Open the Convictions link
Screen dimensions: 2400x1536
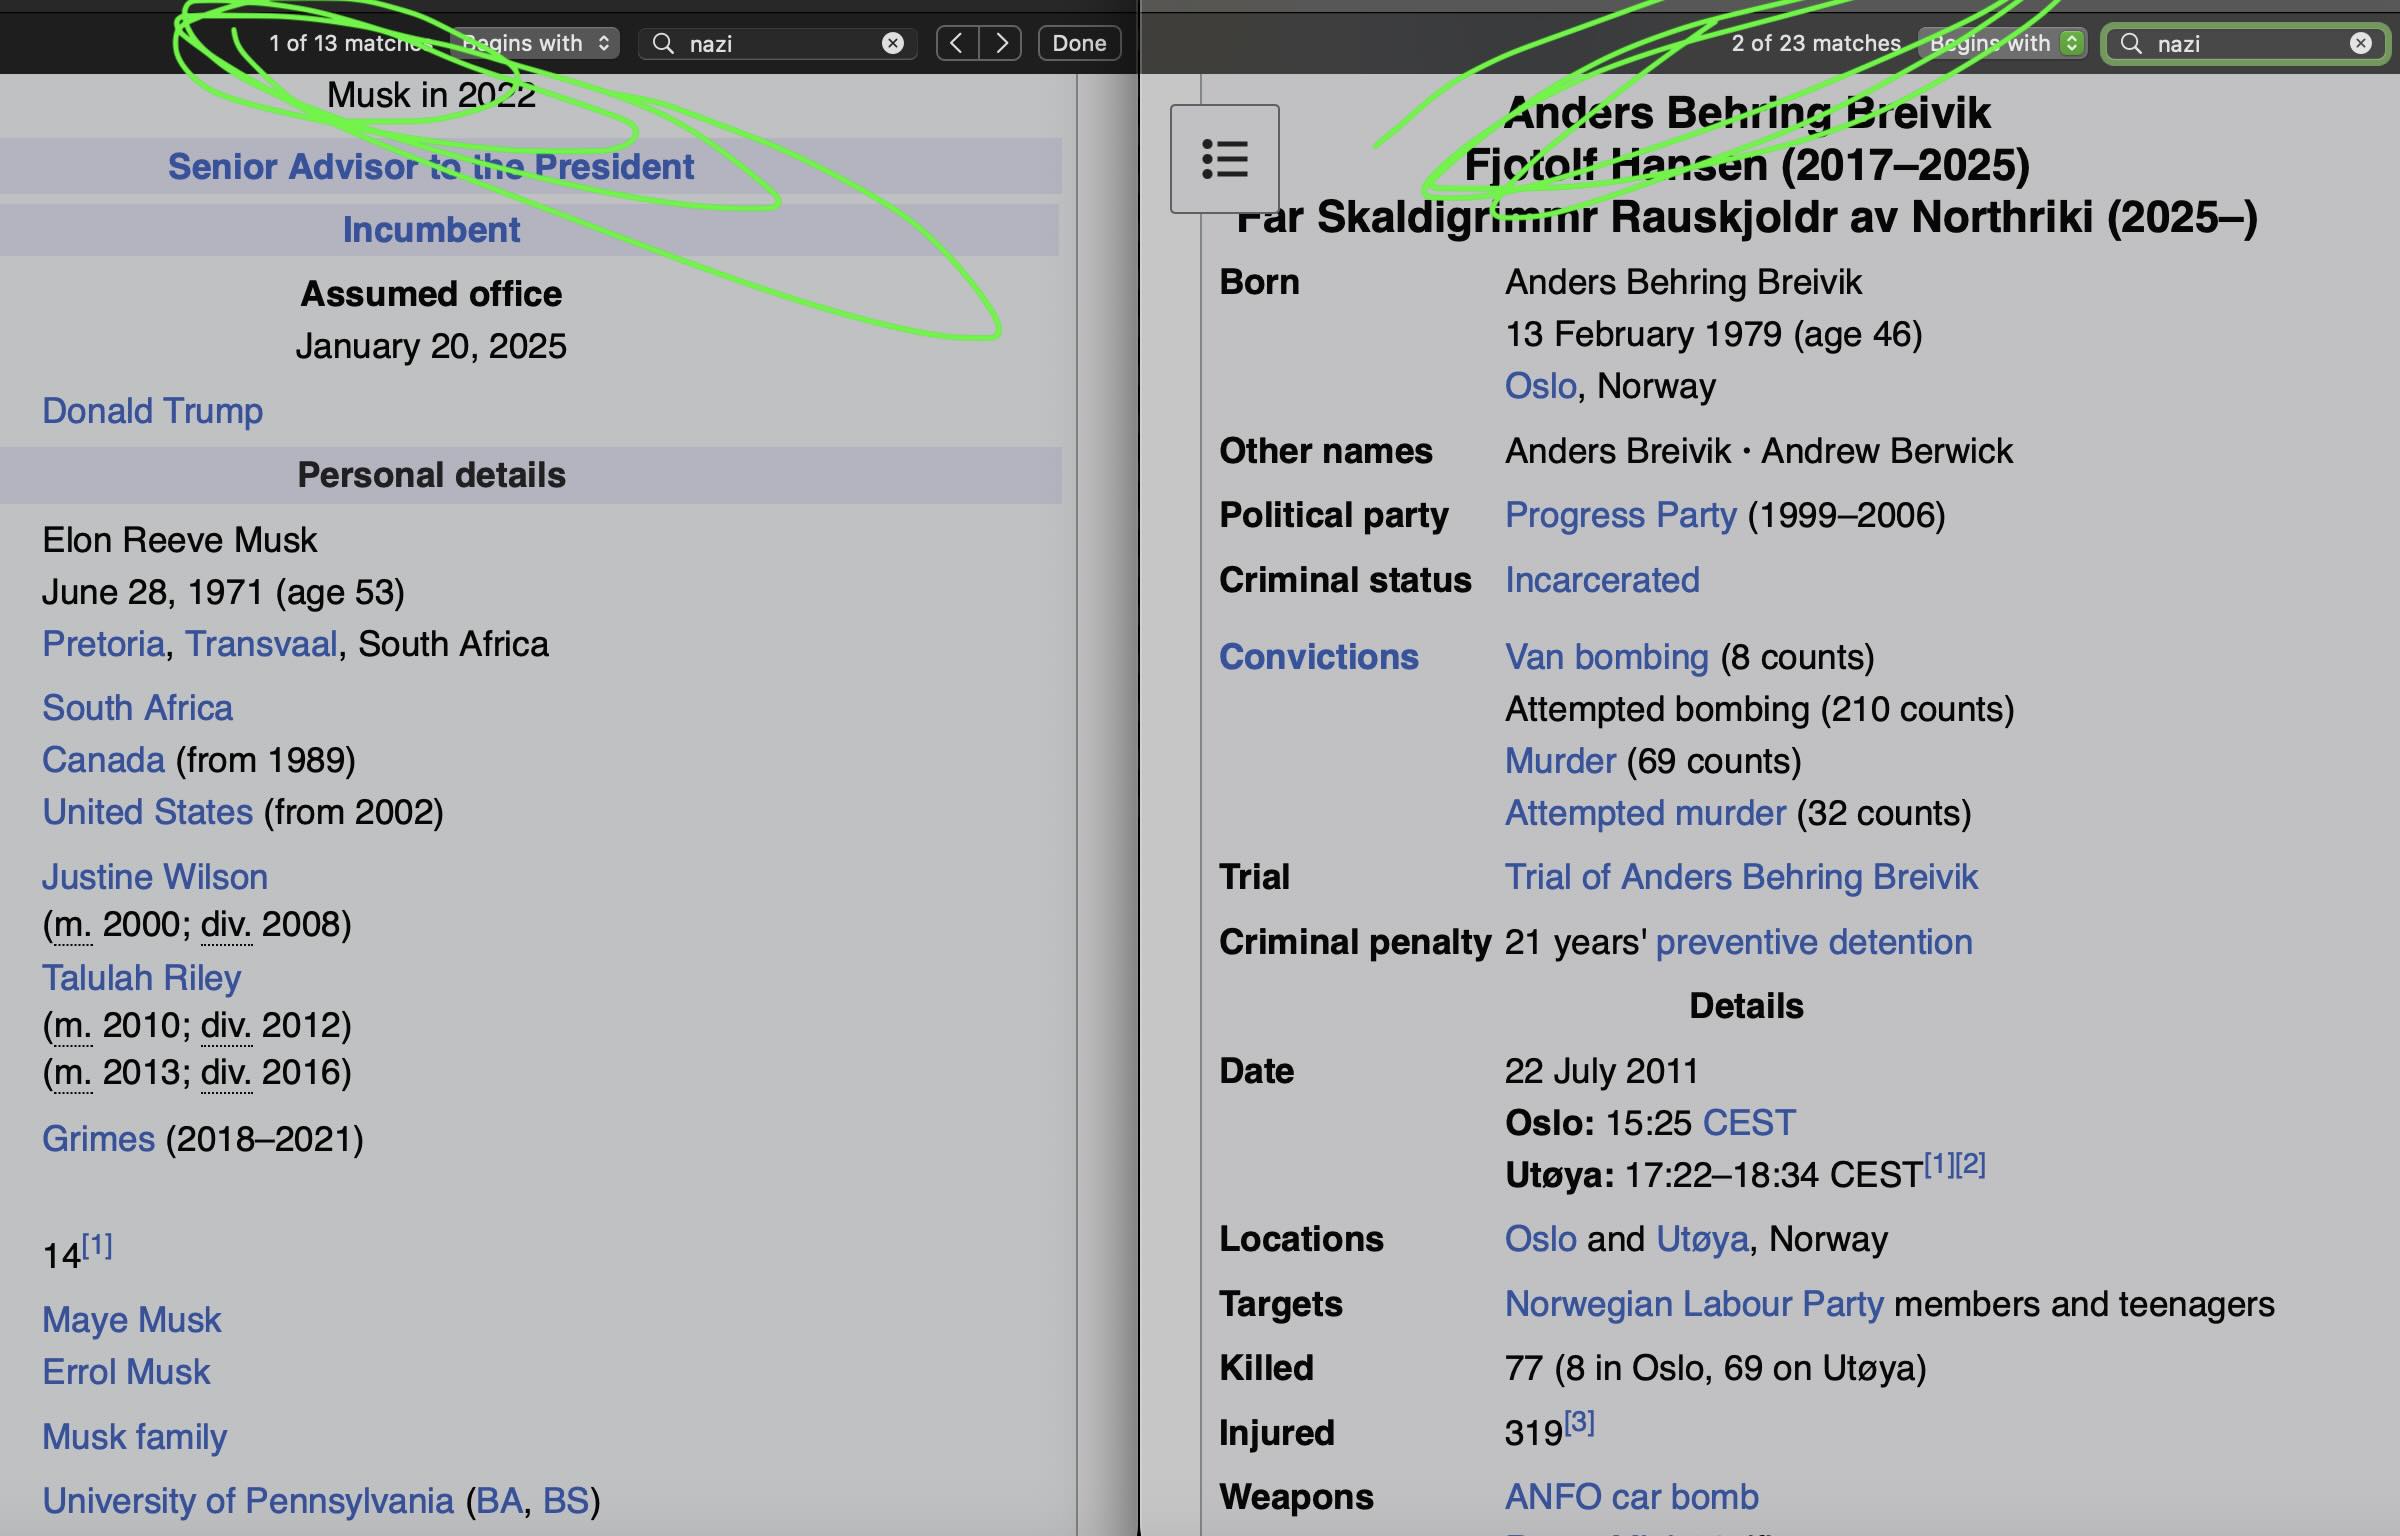pos(1319,657)
